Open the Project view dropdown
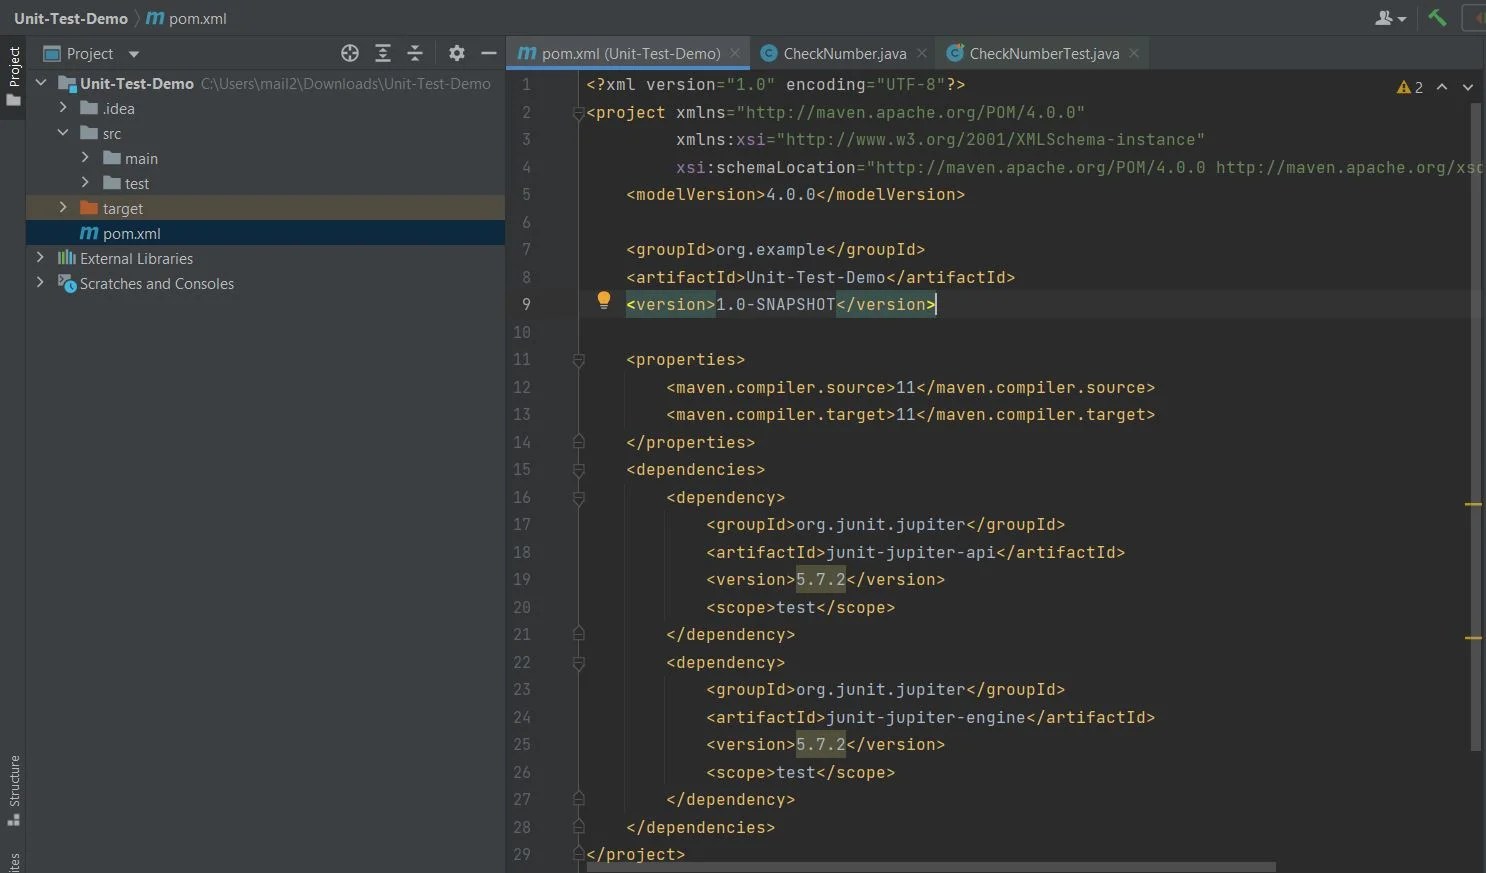The width and height of the screenshot is (1486, 873). (x=134, y=54)
